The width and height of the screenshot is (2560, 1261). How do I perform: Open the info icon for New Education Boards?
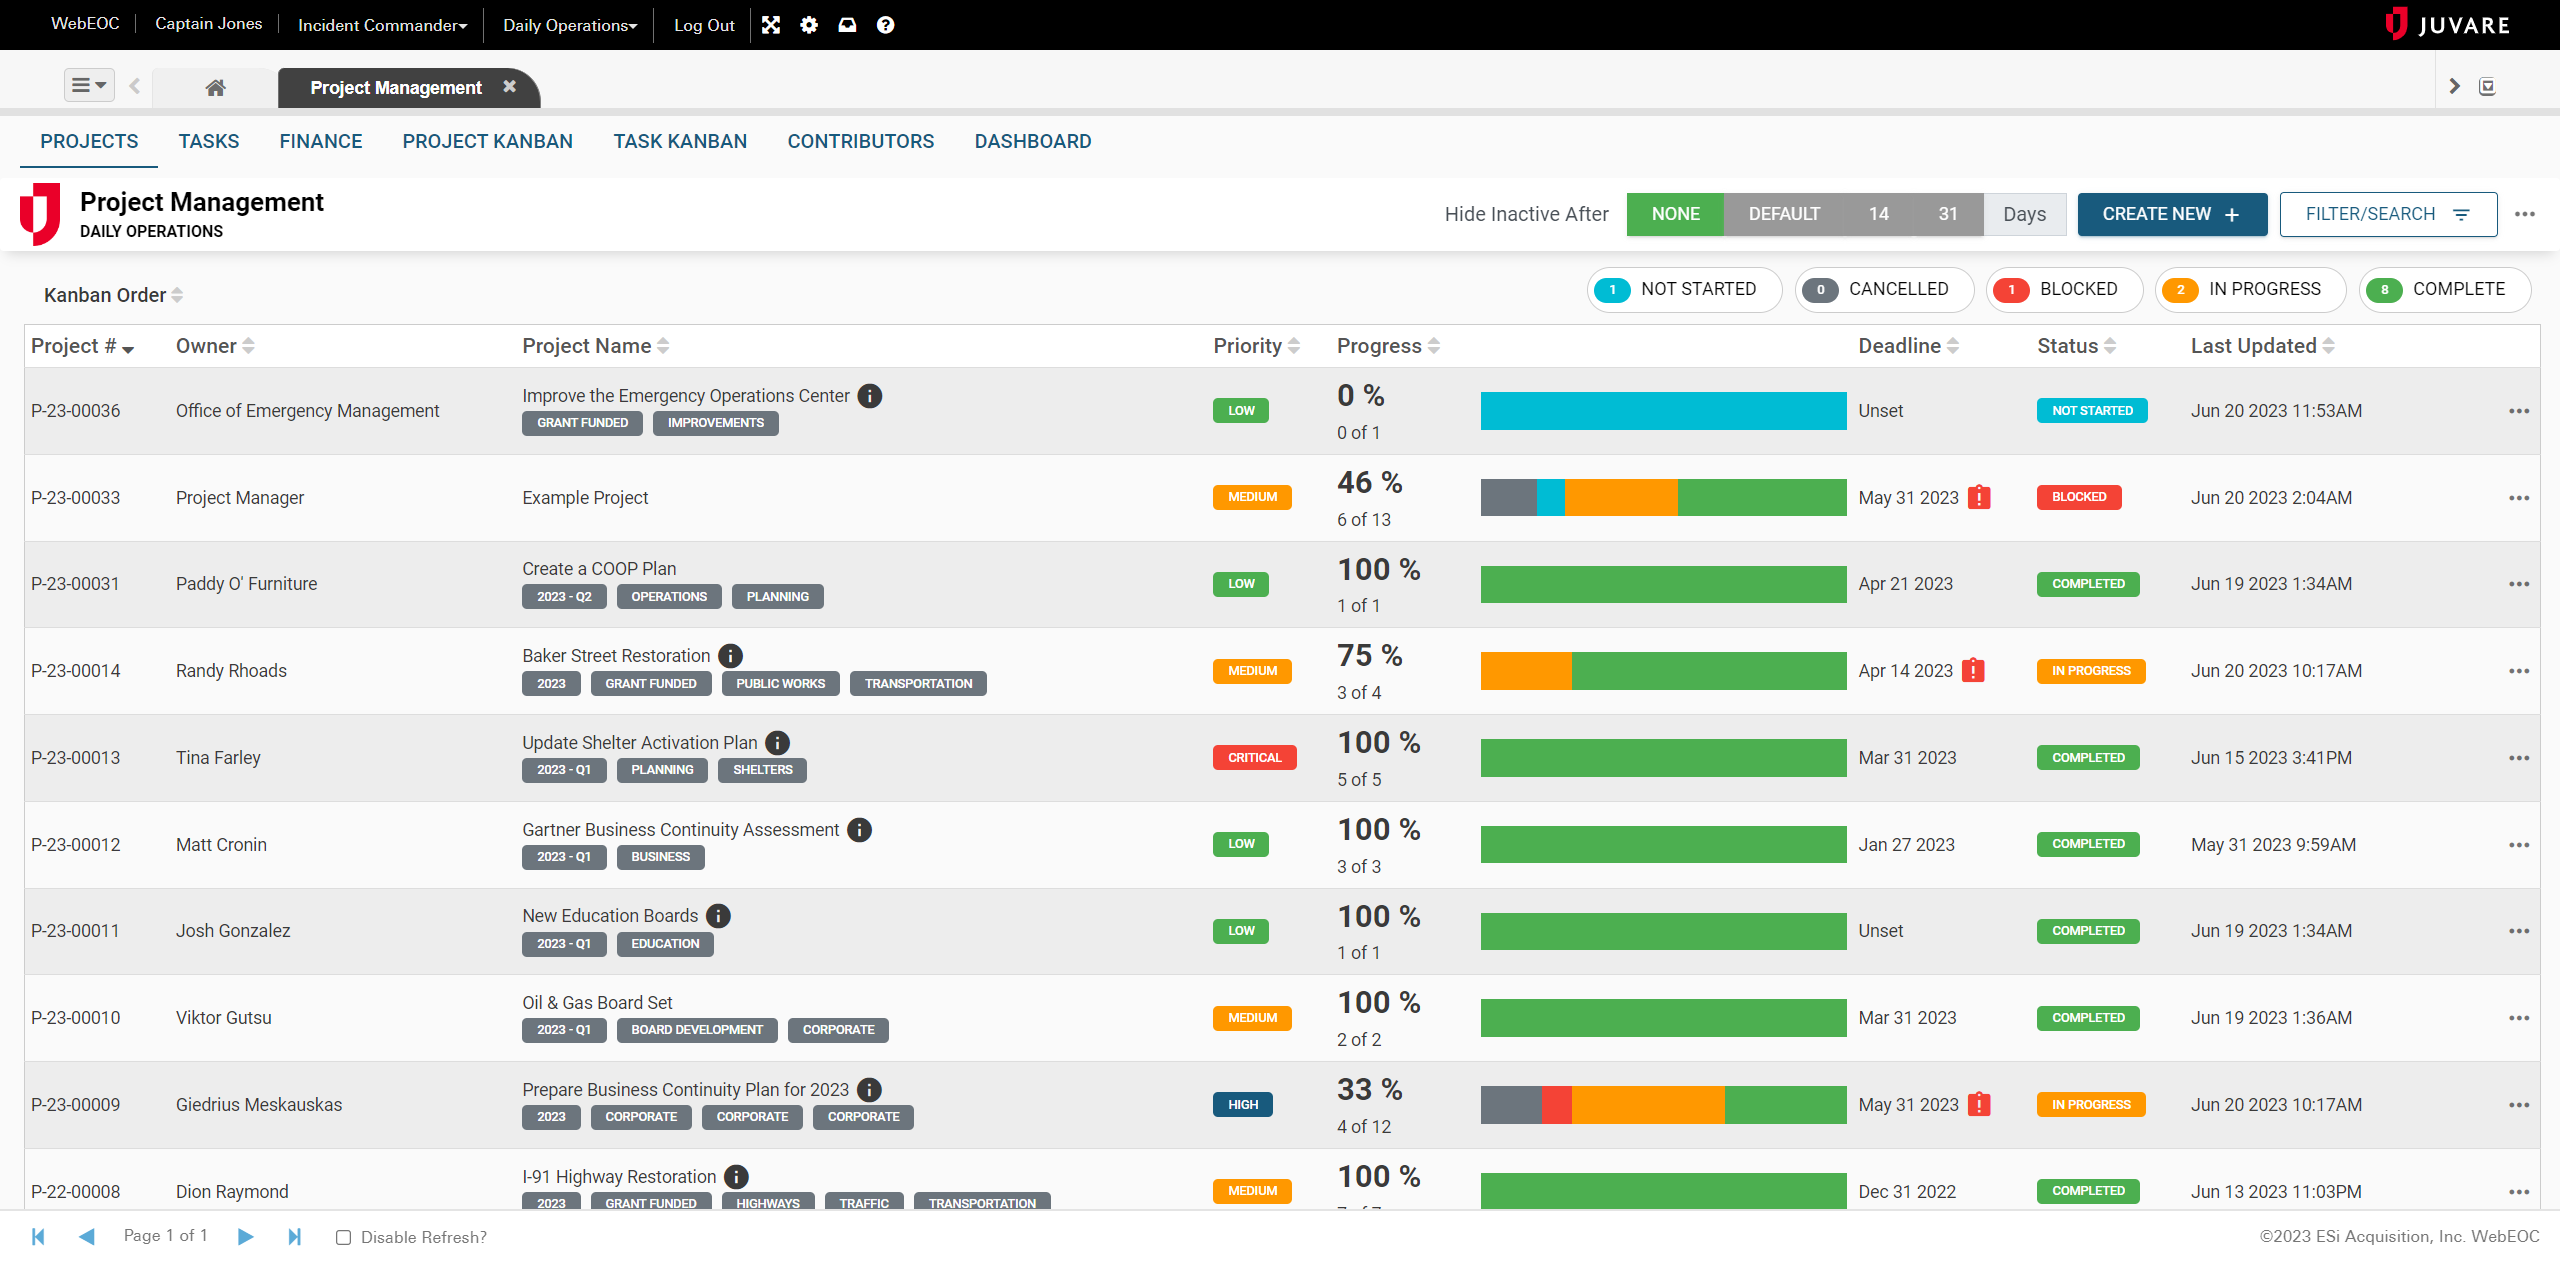[718, 916]
